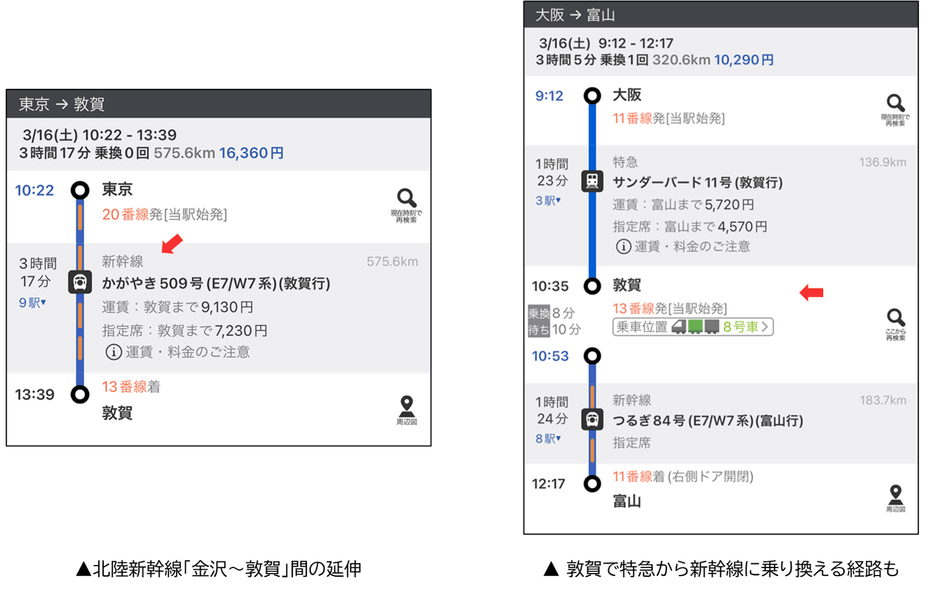Tap the 待ち 10分 waiting time label
The image size is (940, 589).
tap(555, 329)
